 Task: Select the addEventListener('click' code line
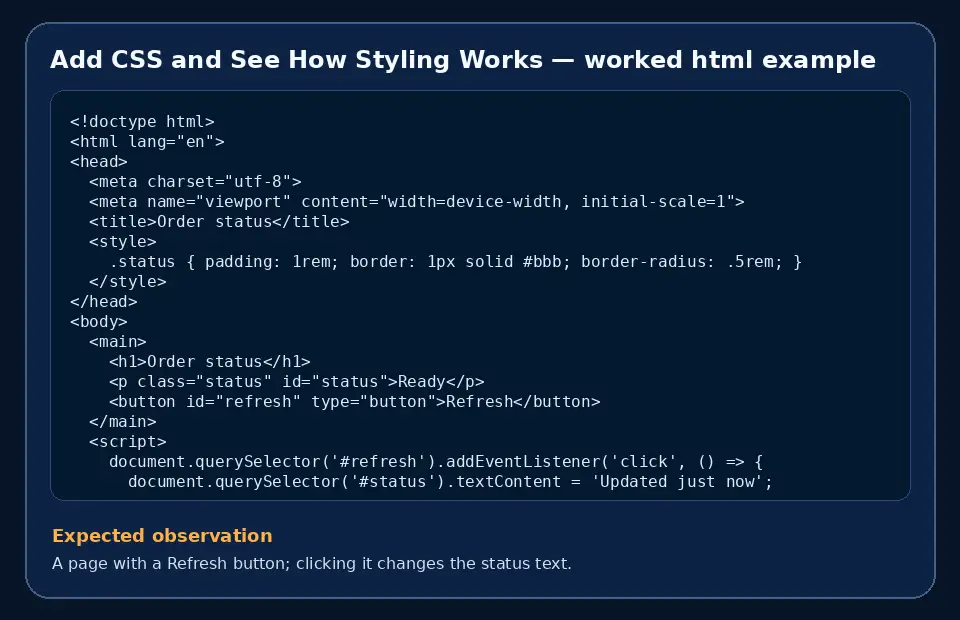[436, 462]
